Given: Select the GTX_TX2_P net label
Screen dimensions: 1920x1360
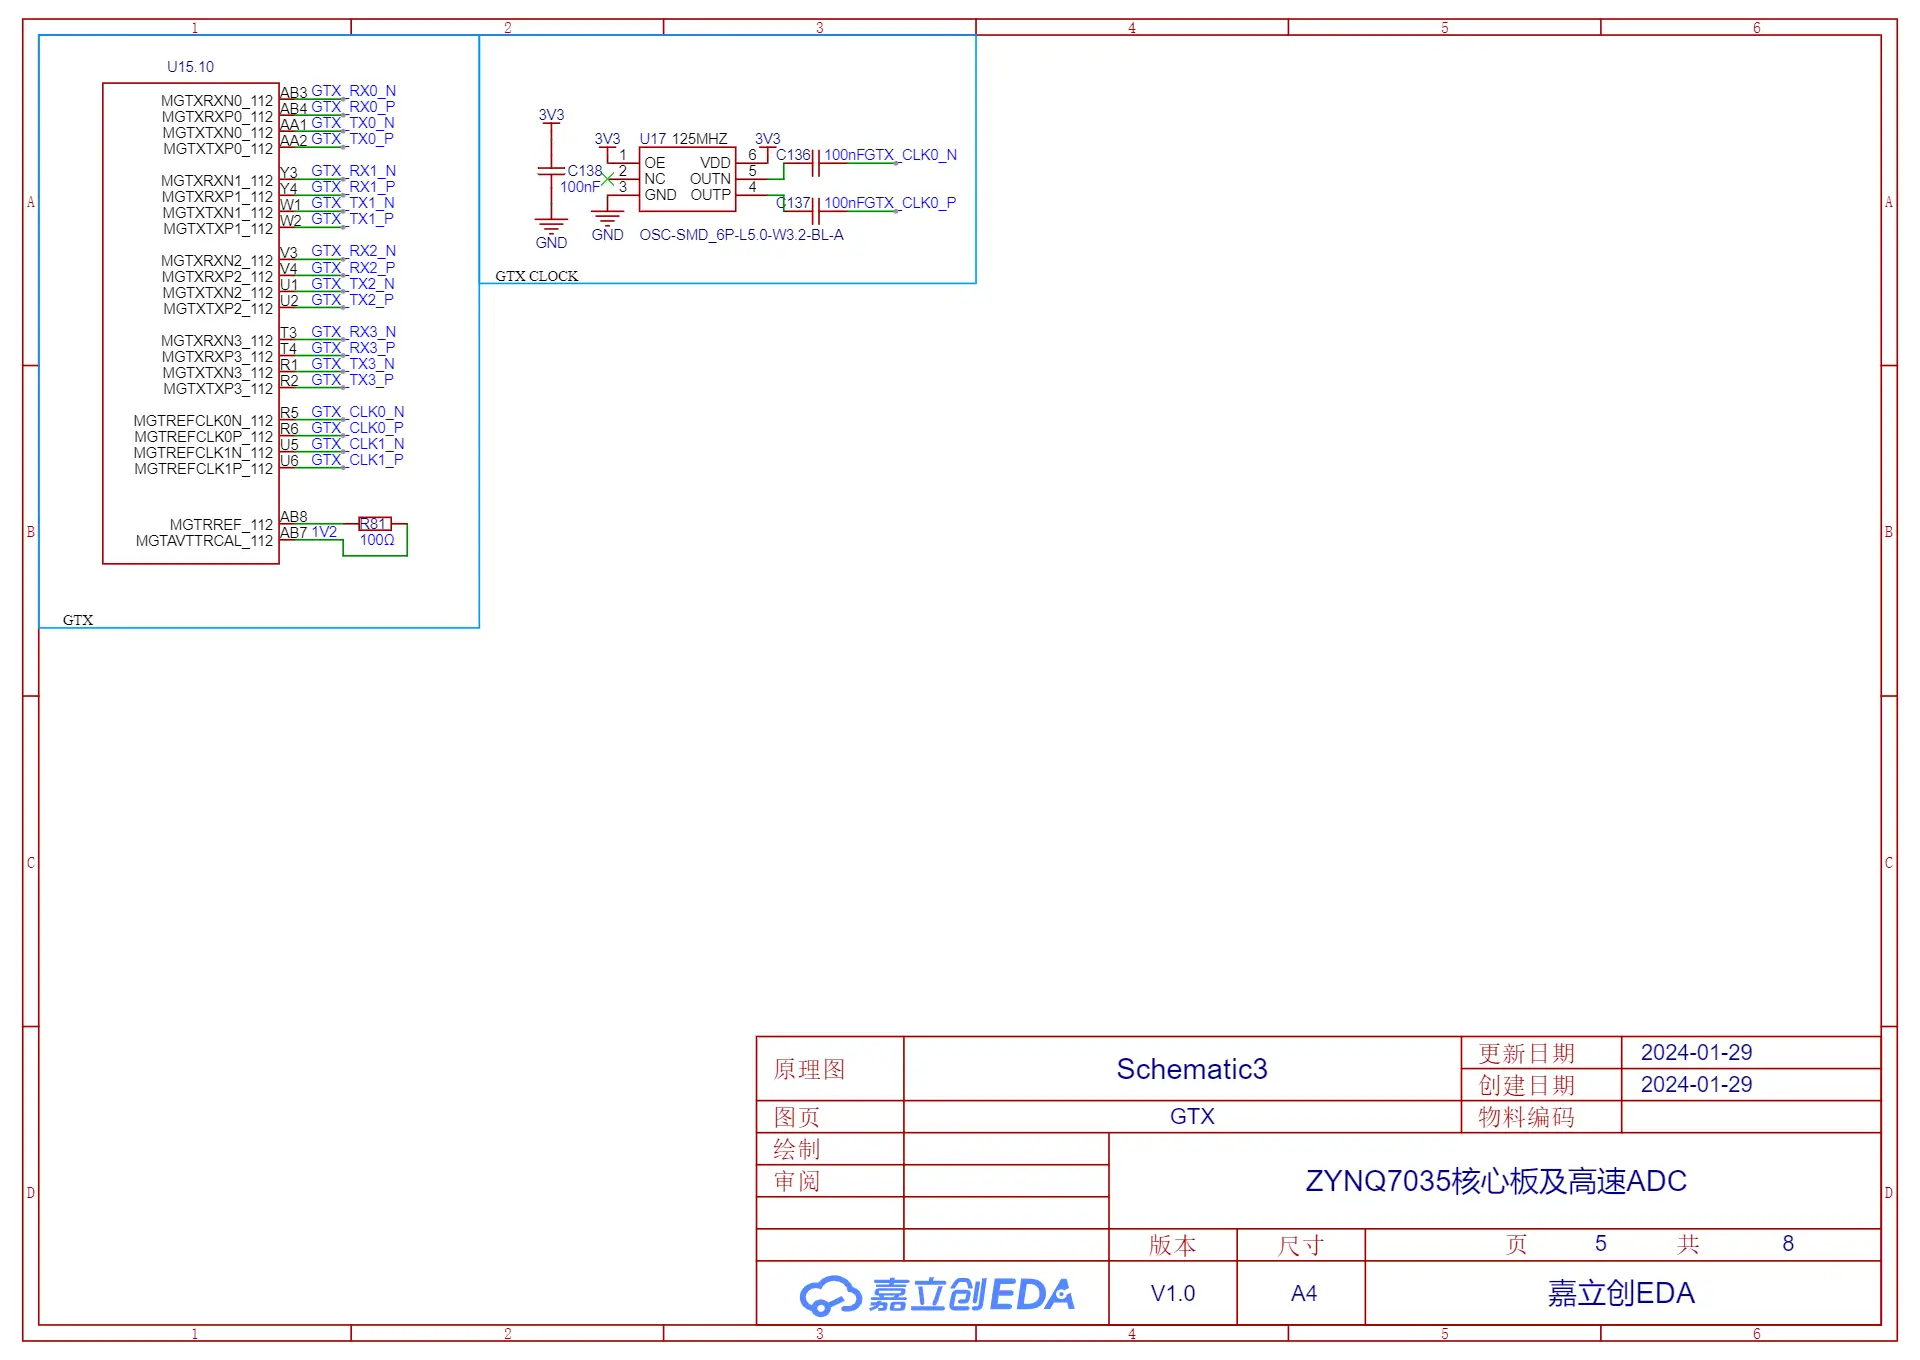Looking at the screenshot, I should tap(353, 300).
